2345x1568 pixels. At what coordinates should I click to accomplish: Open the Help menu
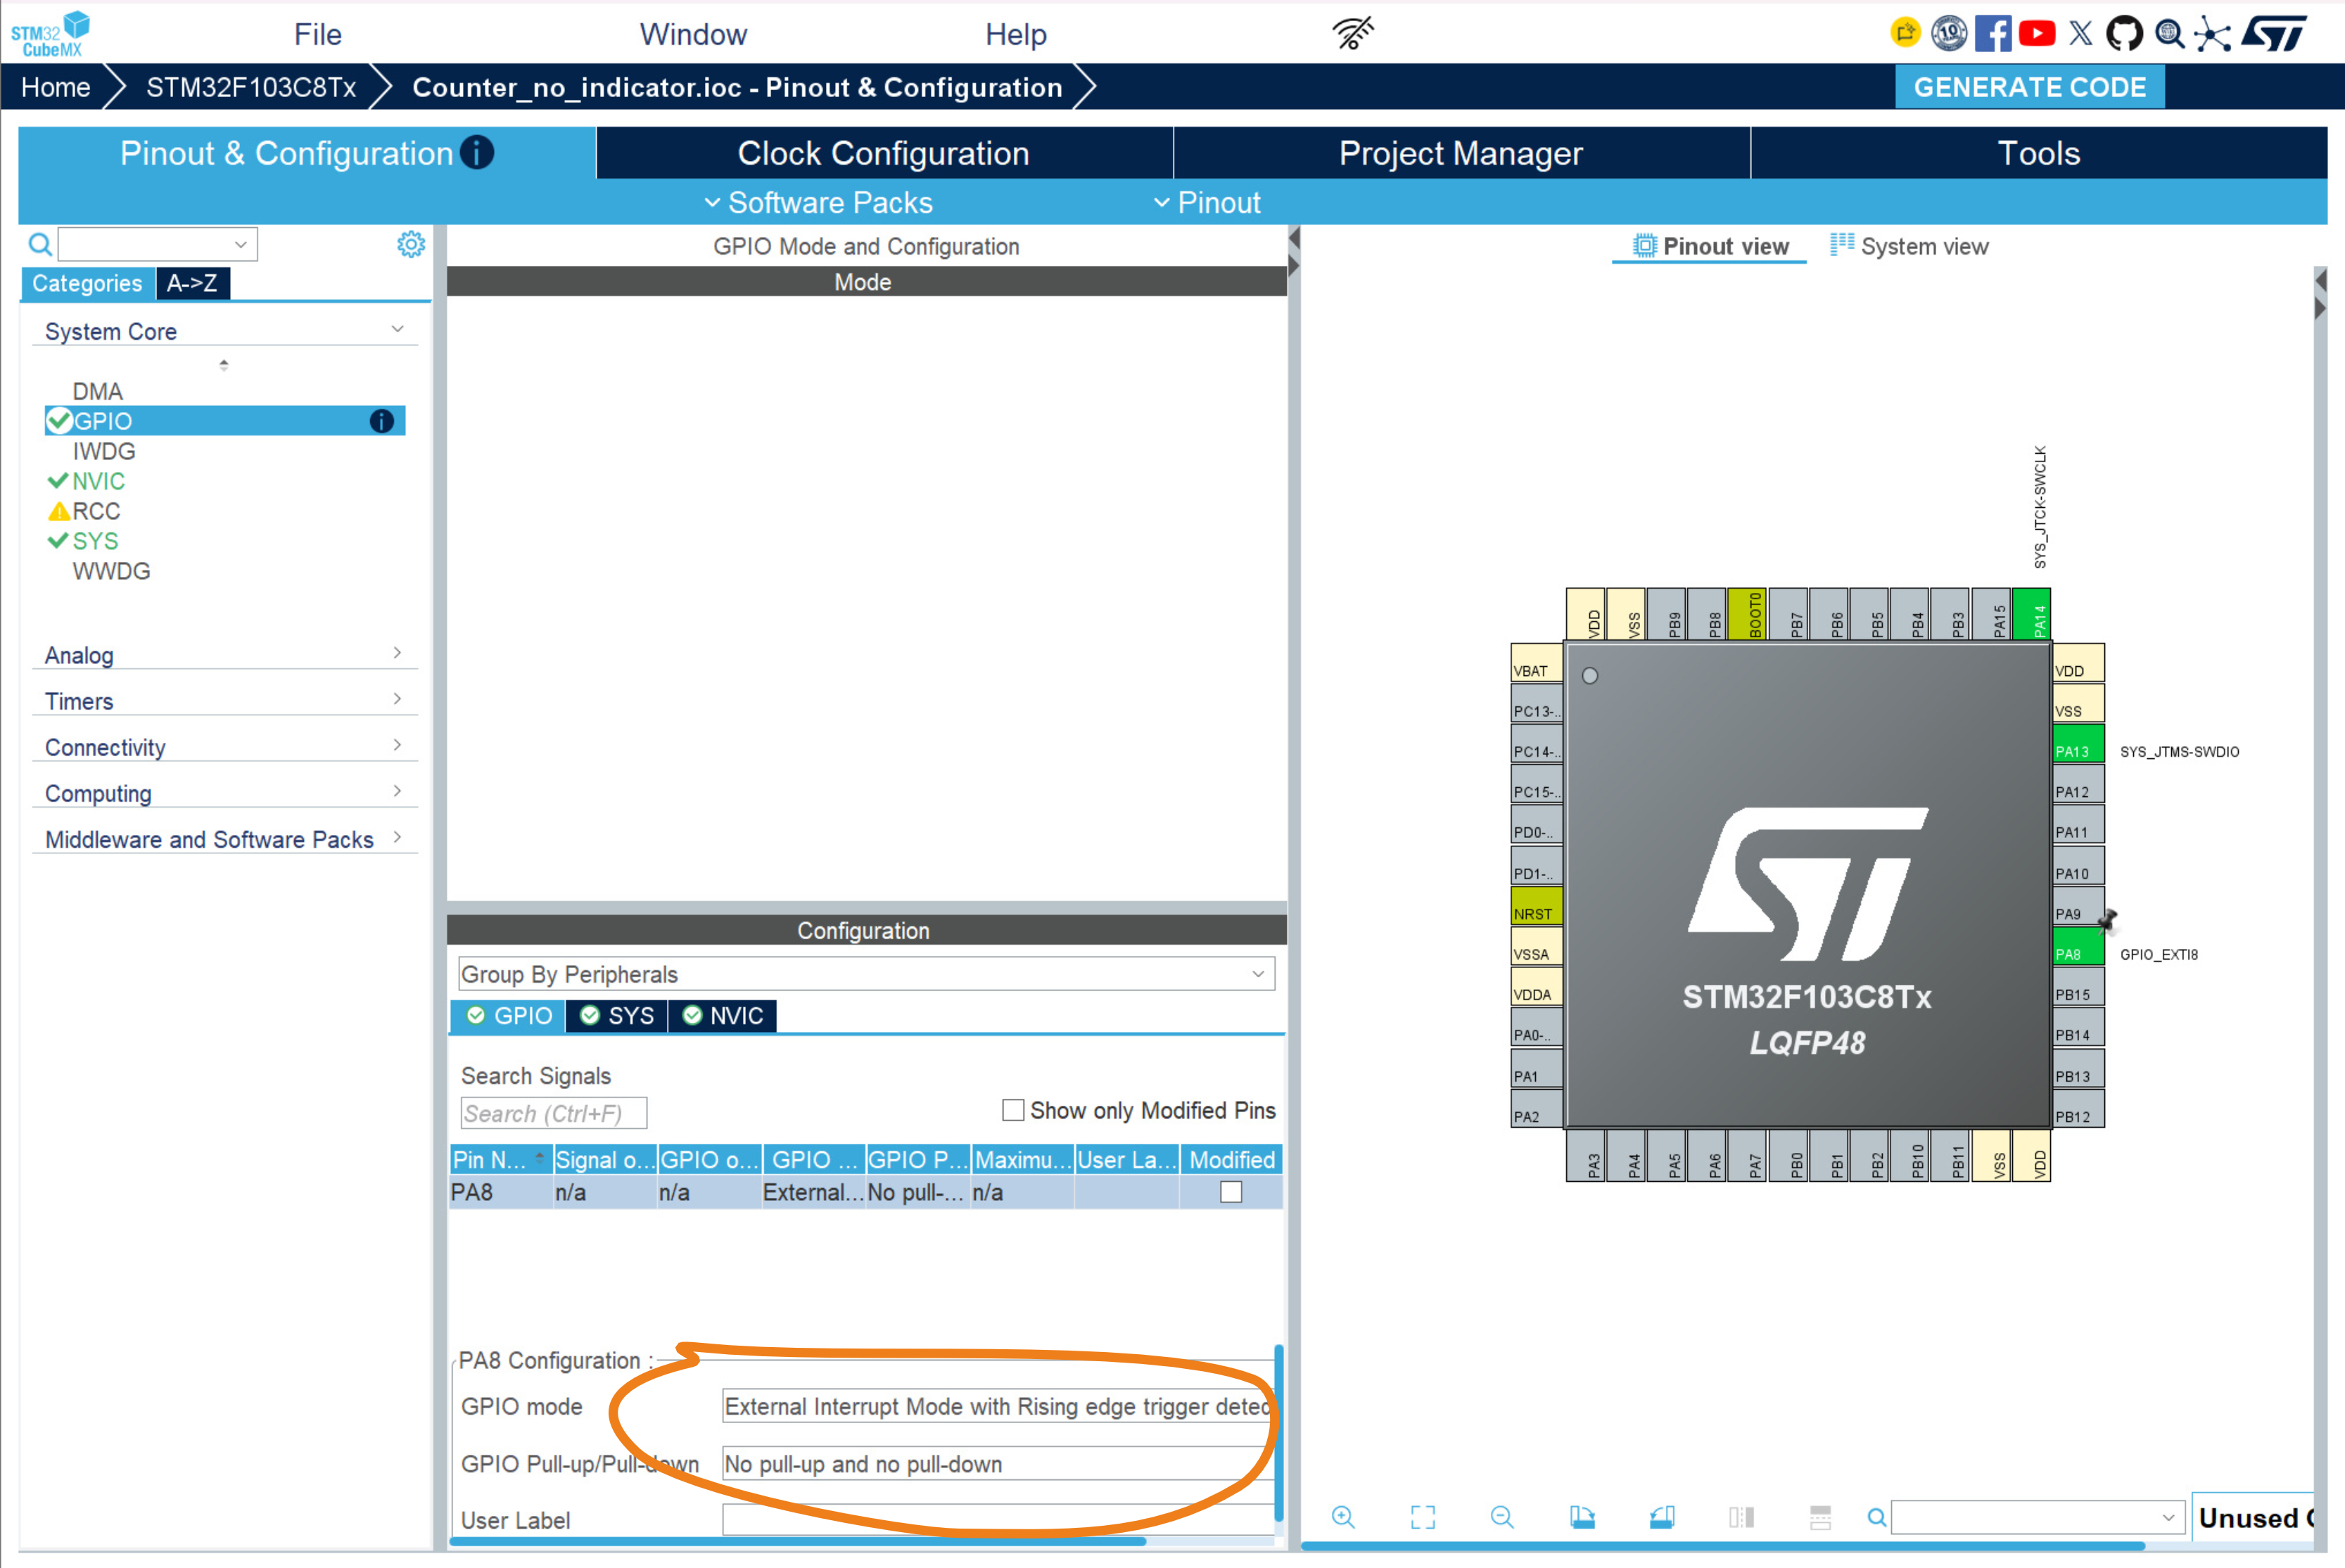(x=1016, y=34)
